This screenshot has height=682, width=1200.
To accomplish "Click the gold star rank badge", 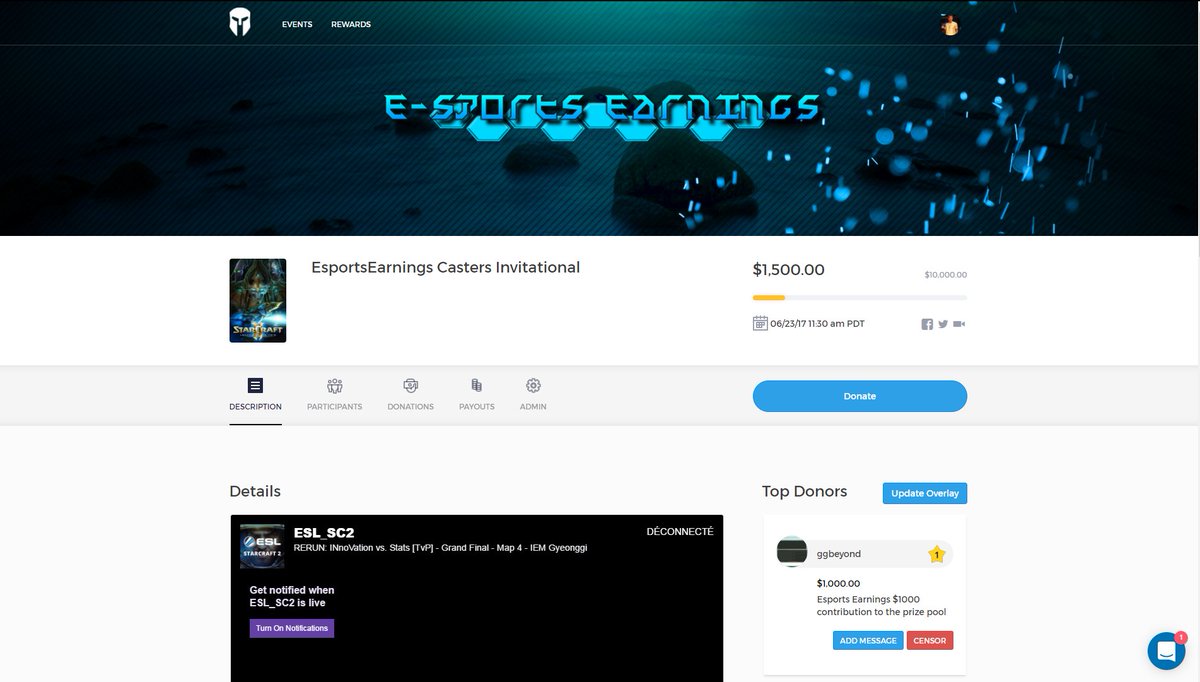I will [937, 554].
